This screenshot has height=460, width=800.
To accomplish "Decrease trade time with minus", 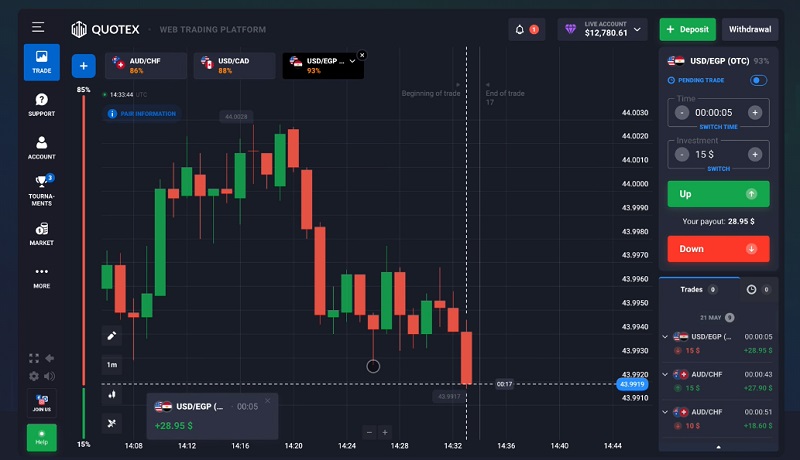I will coord(682,113).
